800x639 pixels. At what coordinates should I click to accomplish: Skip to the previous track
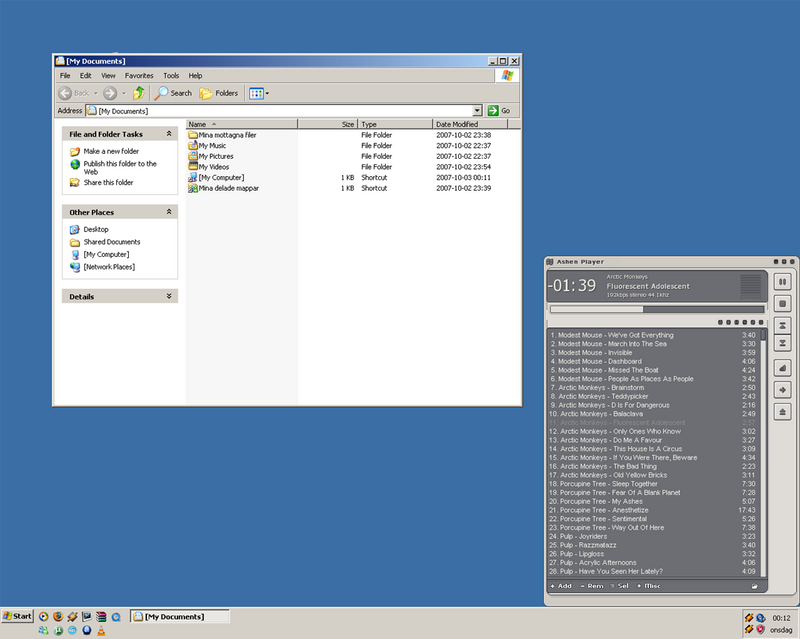(782, 323)
